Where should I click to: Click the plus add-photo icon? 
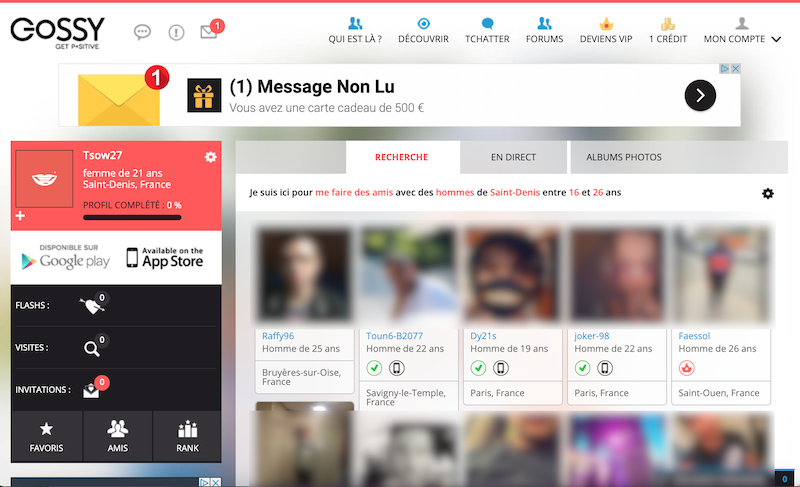20,216
